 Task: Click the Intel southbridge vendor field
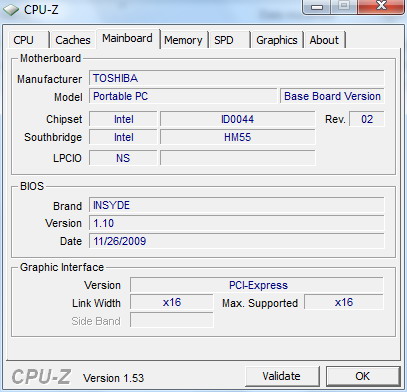pos(123,137)
